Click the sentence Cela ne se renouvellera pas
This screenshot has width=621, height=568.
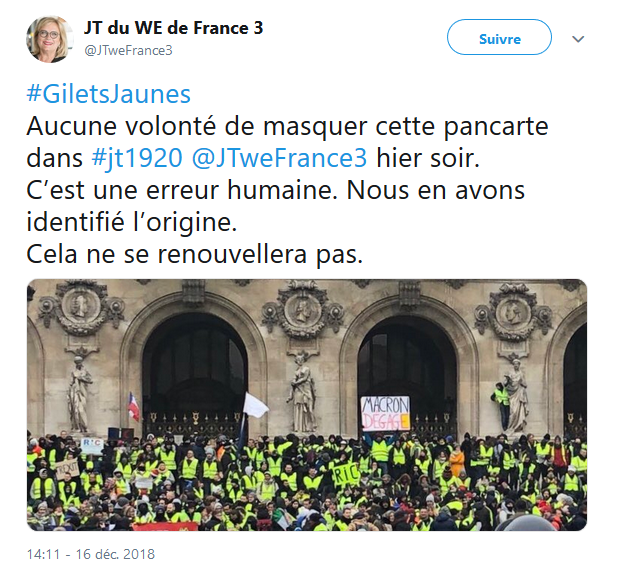(x=194, y=254)
